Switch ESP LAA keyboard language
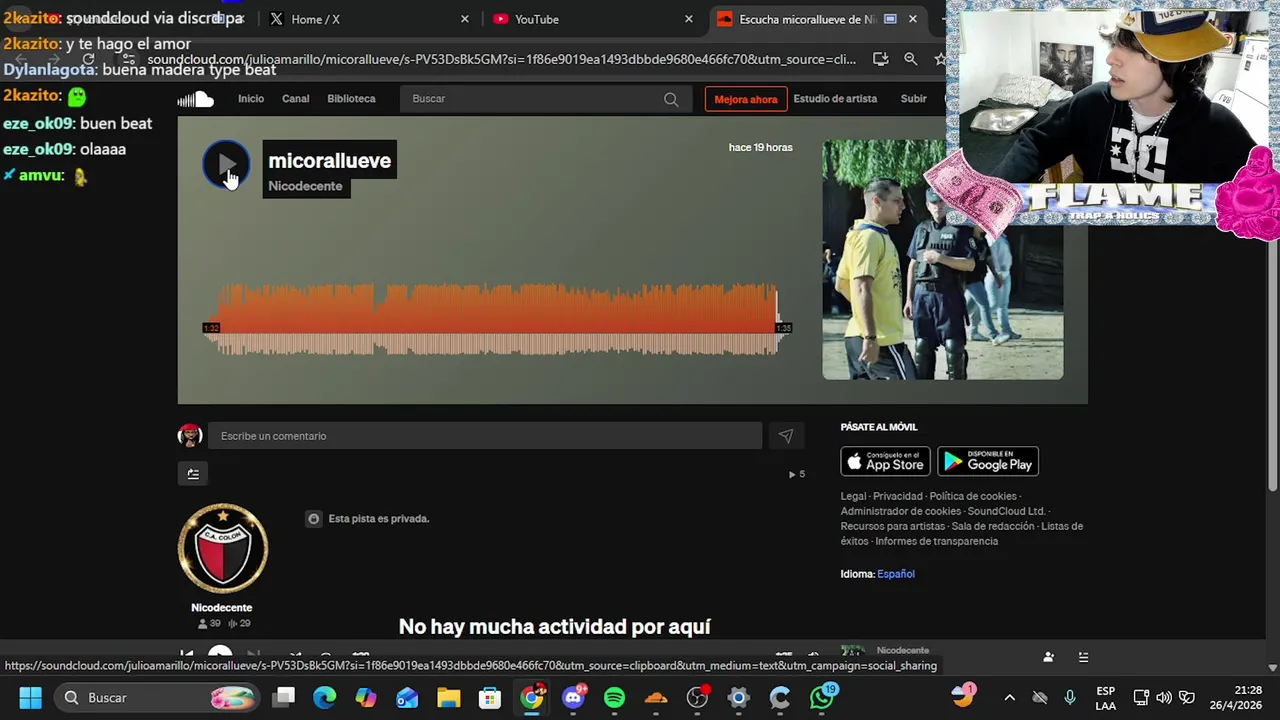 point(1105,698)
